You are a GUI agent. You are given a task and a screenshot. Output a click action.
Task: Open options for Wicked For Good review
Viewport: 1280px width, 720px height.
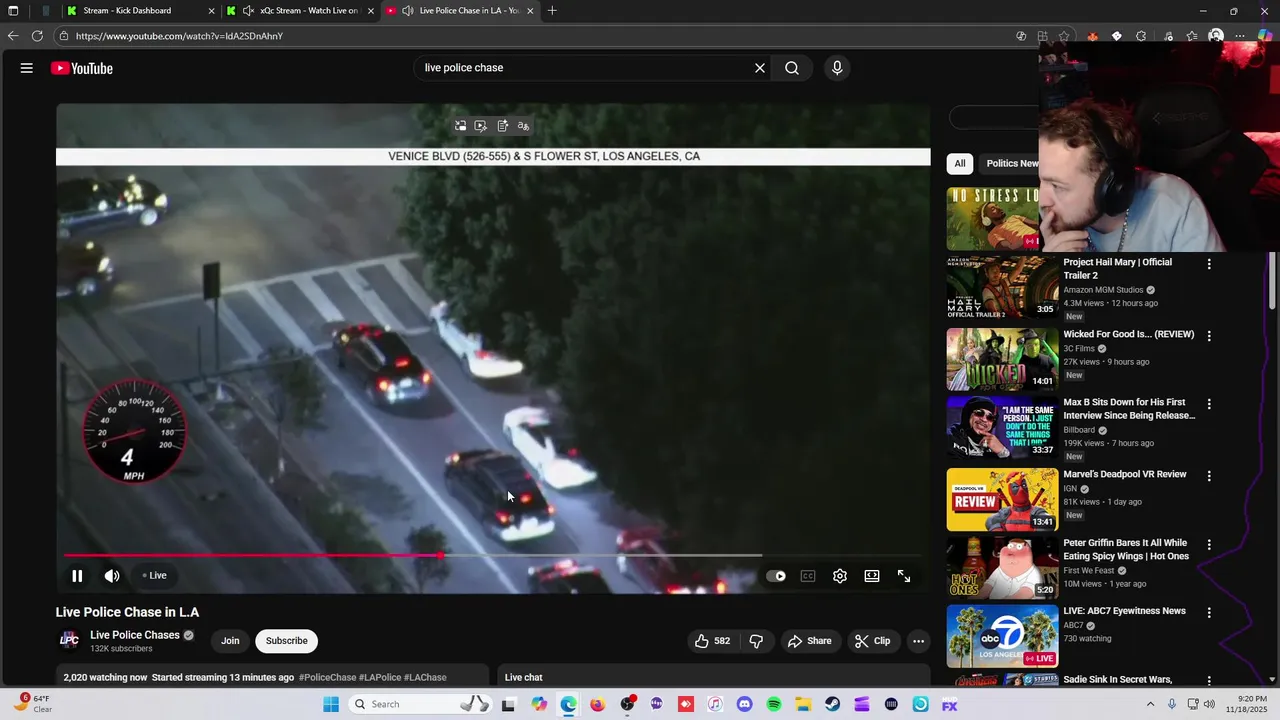1209,337
